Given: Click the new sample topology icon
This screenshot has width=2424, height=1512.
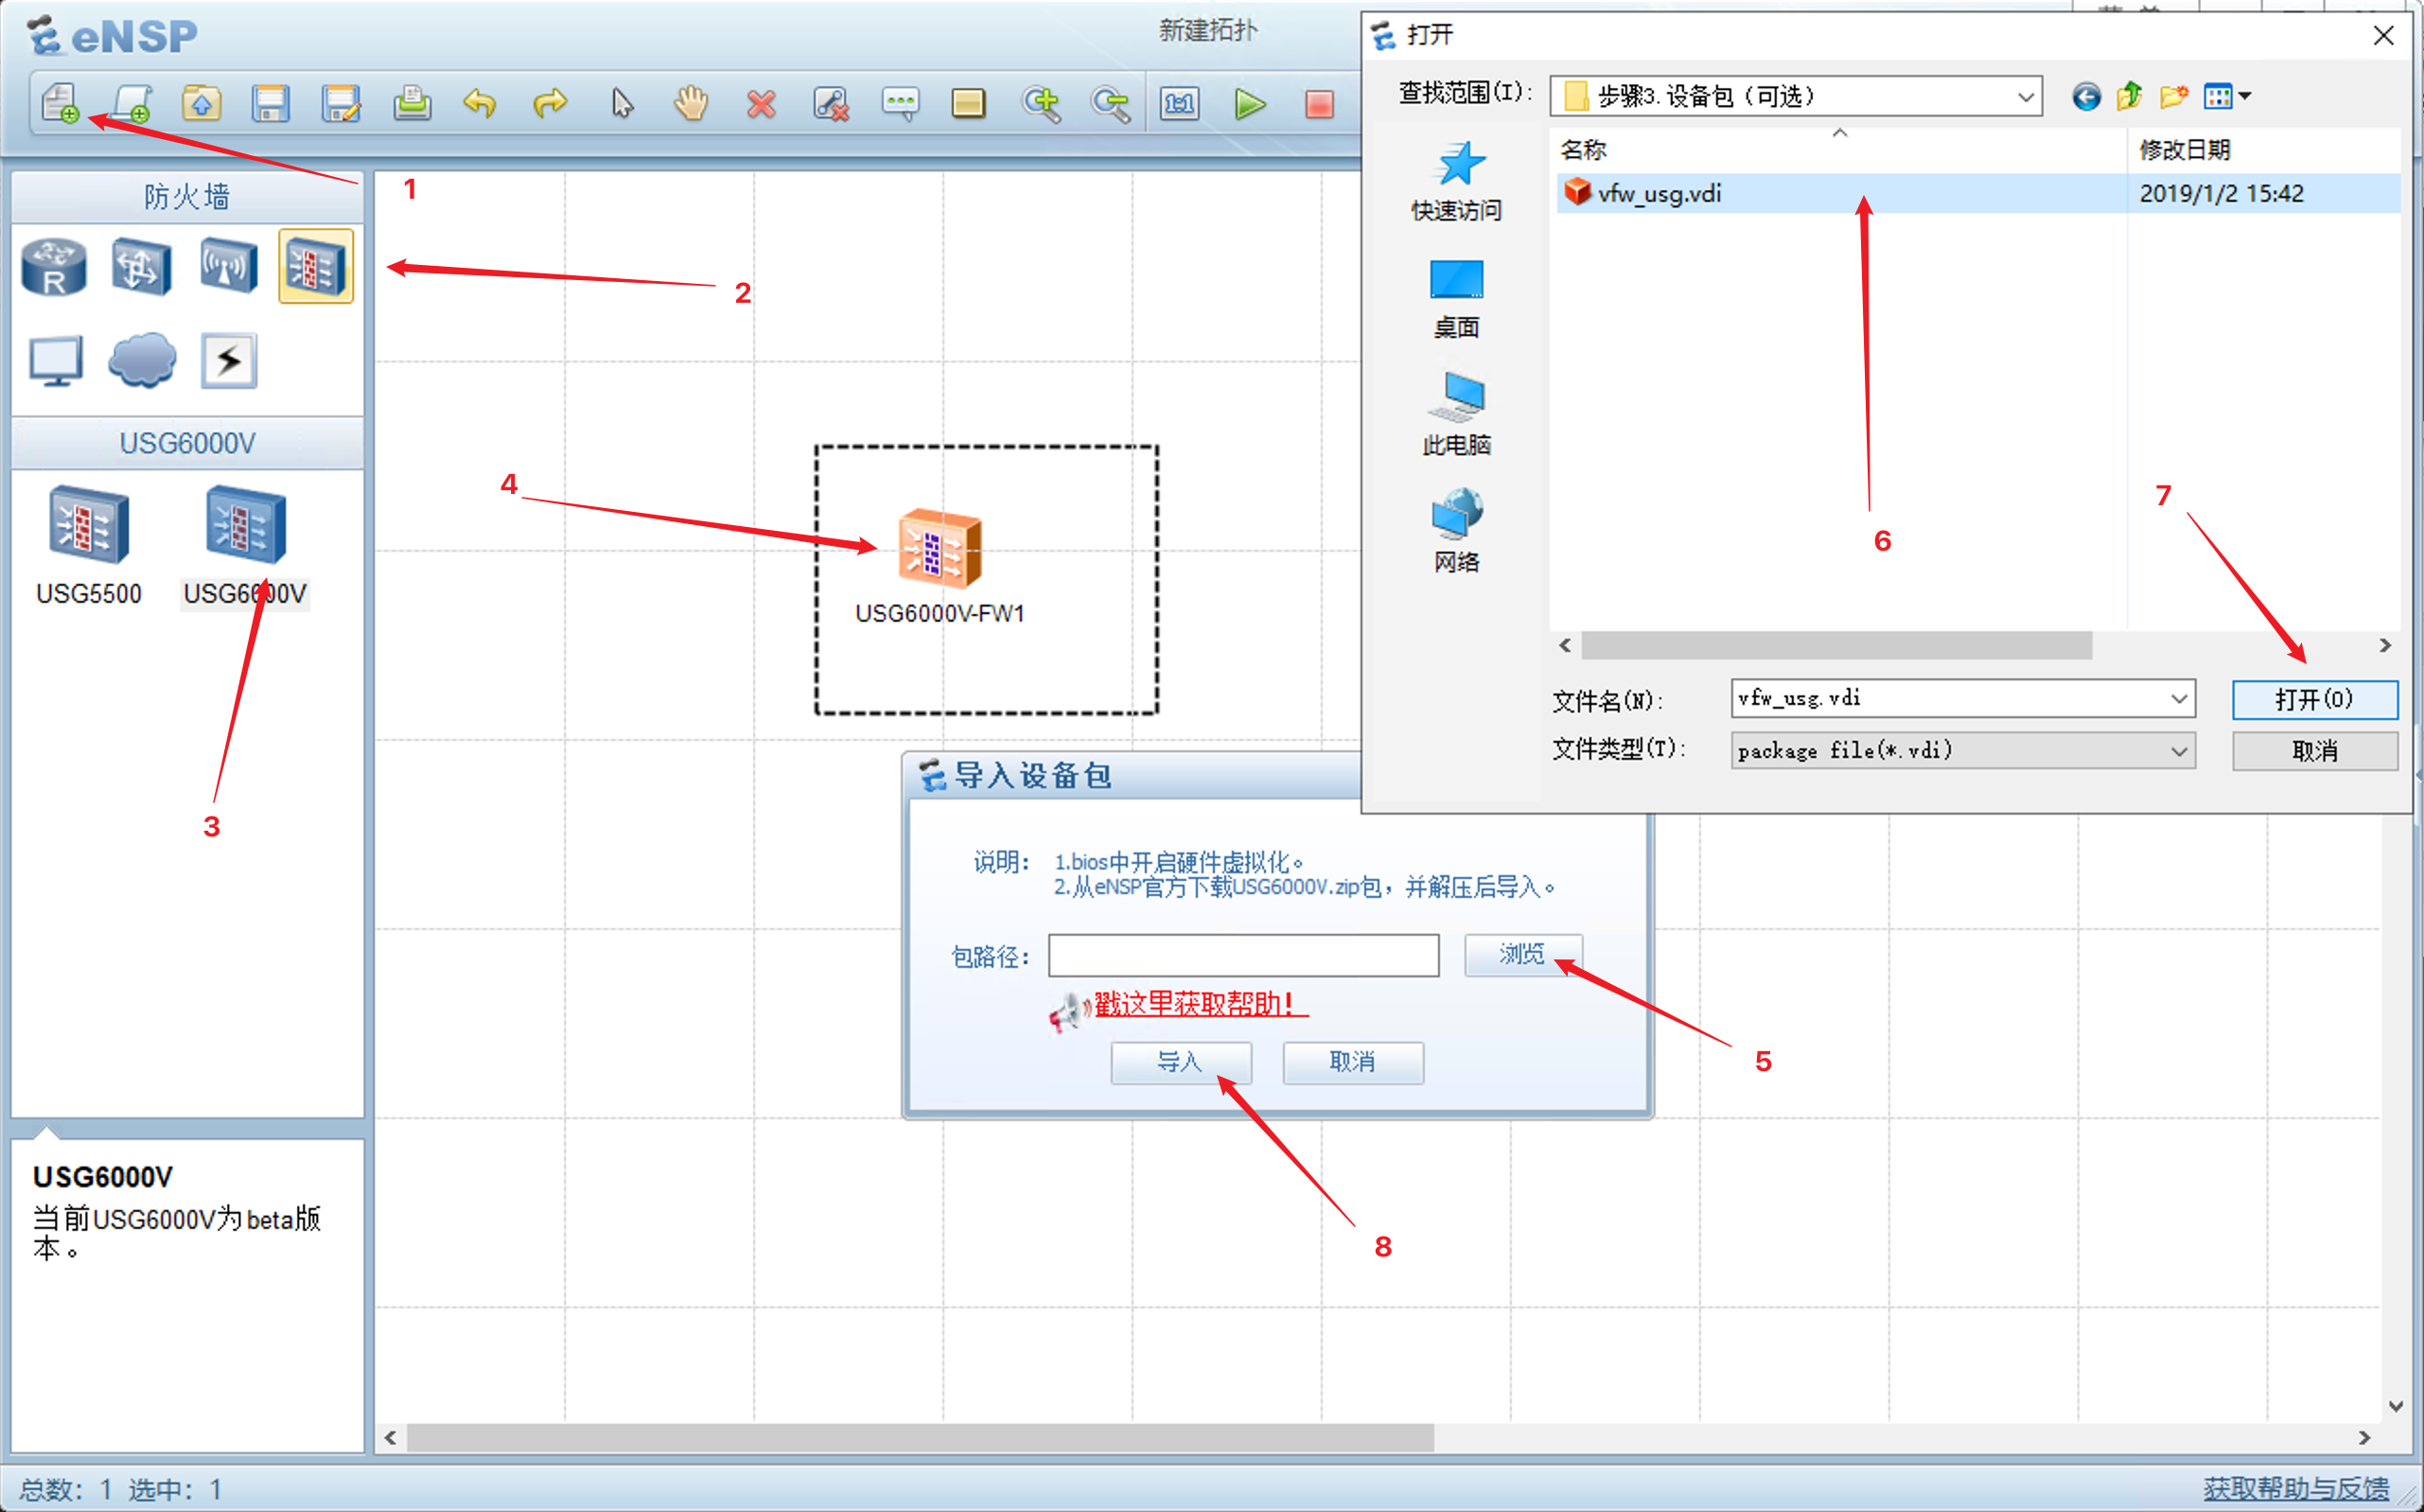Looking at the screenshot, I should click(131, 103).
